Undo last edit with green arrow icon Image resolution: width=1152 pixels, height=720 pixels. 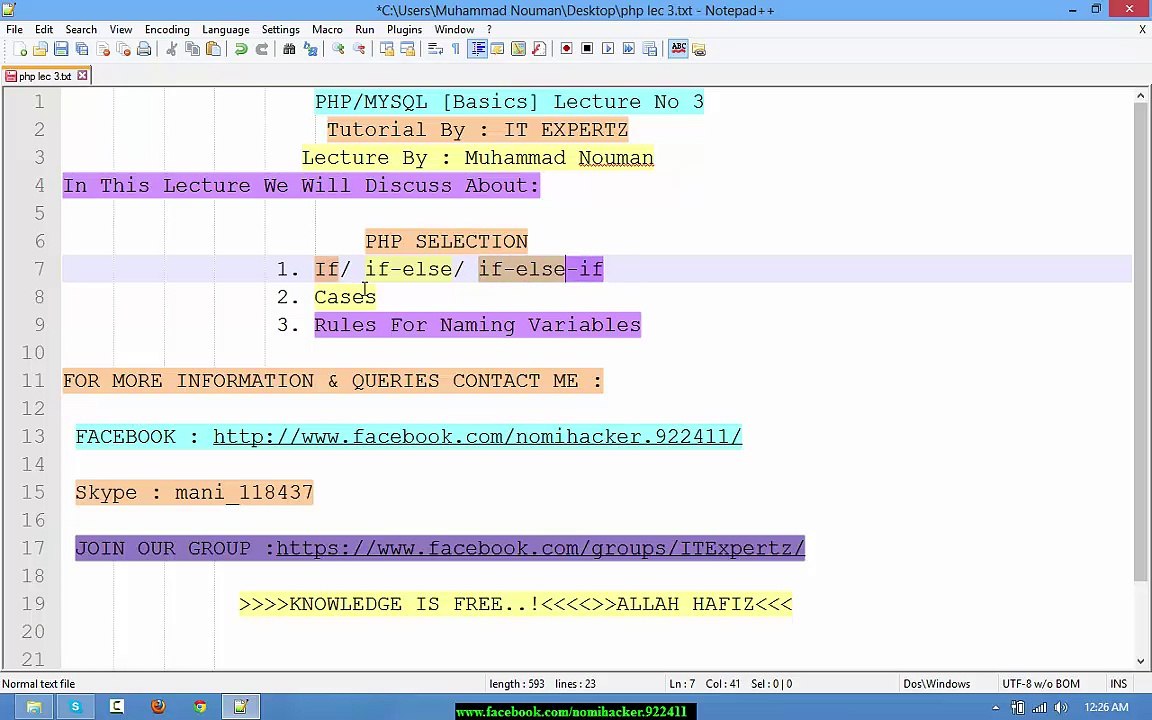click(x=240, y=49)
